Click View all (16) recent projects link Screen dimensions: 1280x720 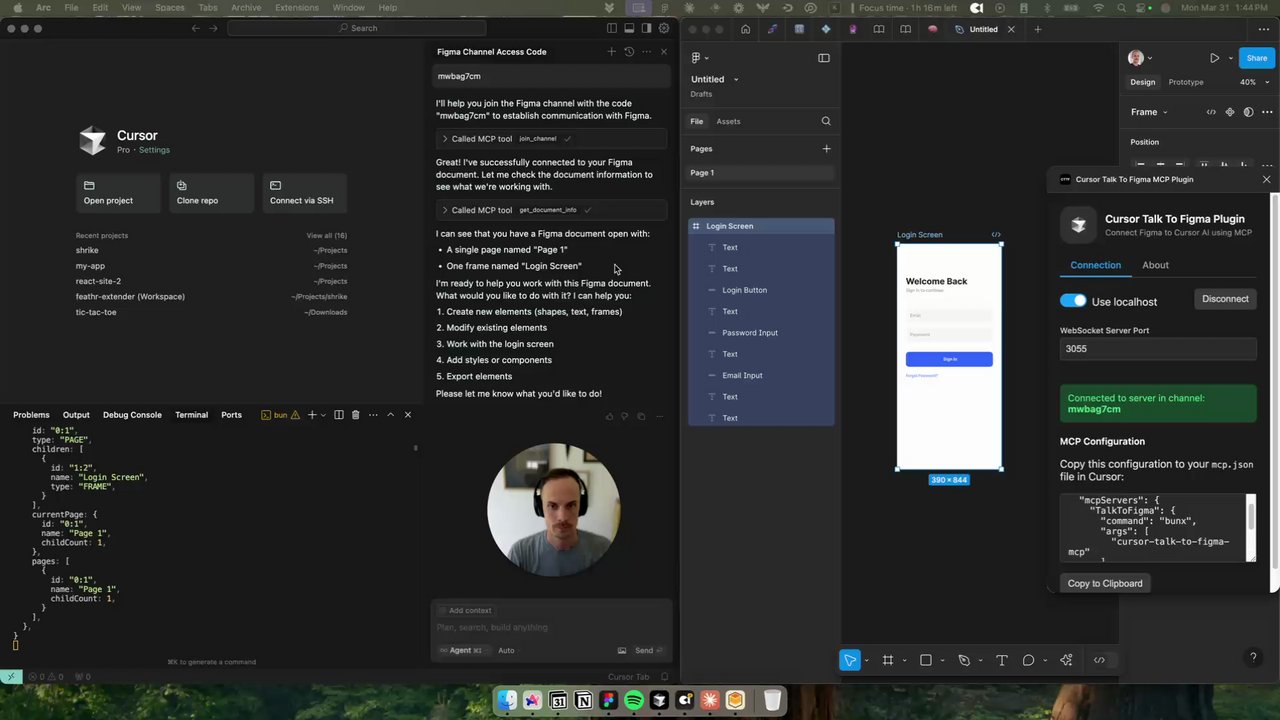coord(326,236)
